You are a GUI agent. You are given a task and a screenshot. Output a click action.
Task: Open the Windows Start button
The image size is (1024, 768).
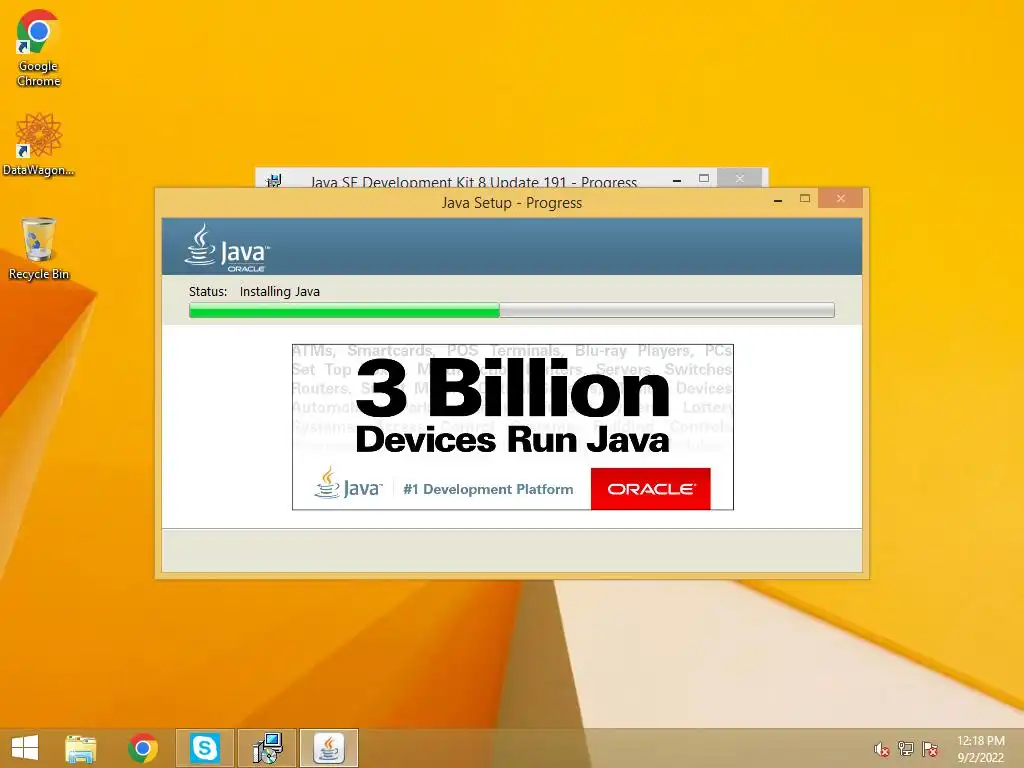coord(25,748)
